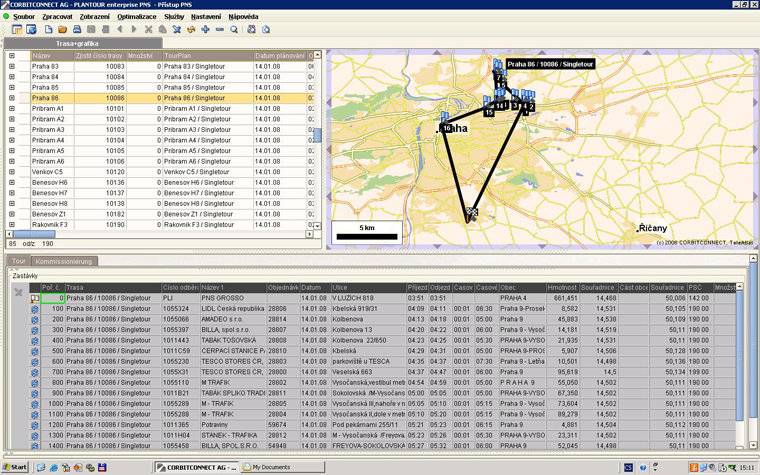The height and width of the screenshot is (475, 760).
Task: Click the Ulice column header in Zastávky
Action: point(368,287)
